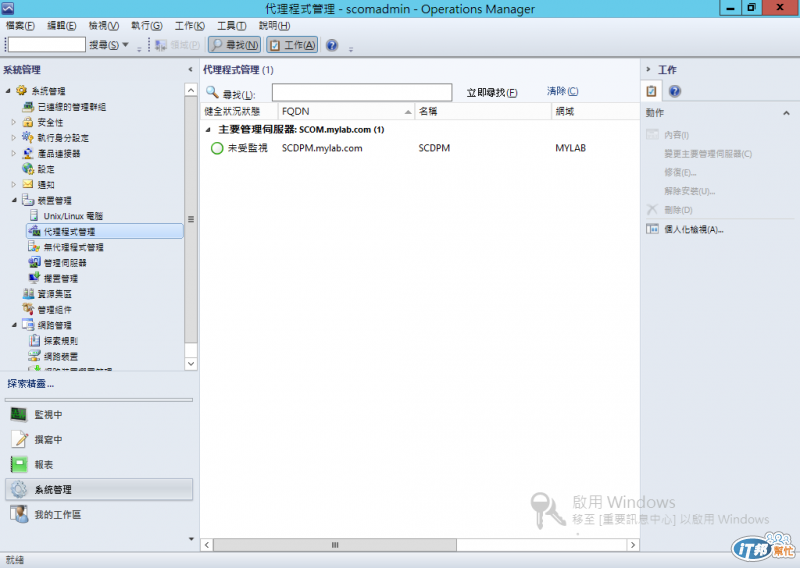Open the 管理組件 node
Image resolution: width=800 pixels, height=568 pixels.
54,310
